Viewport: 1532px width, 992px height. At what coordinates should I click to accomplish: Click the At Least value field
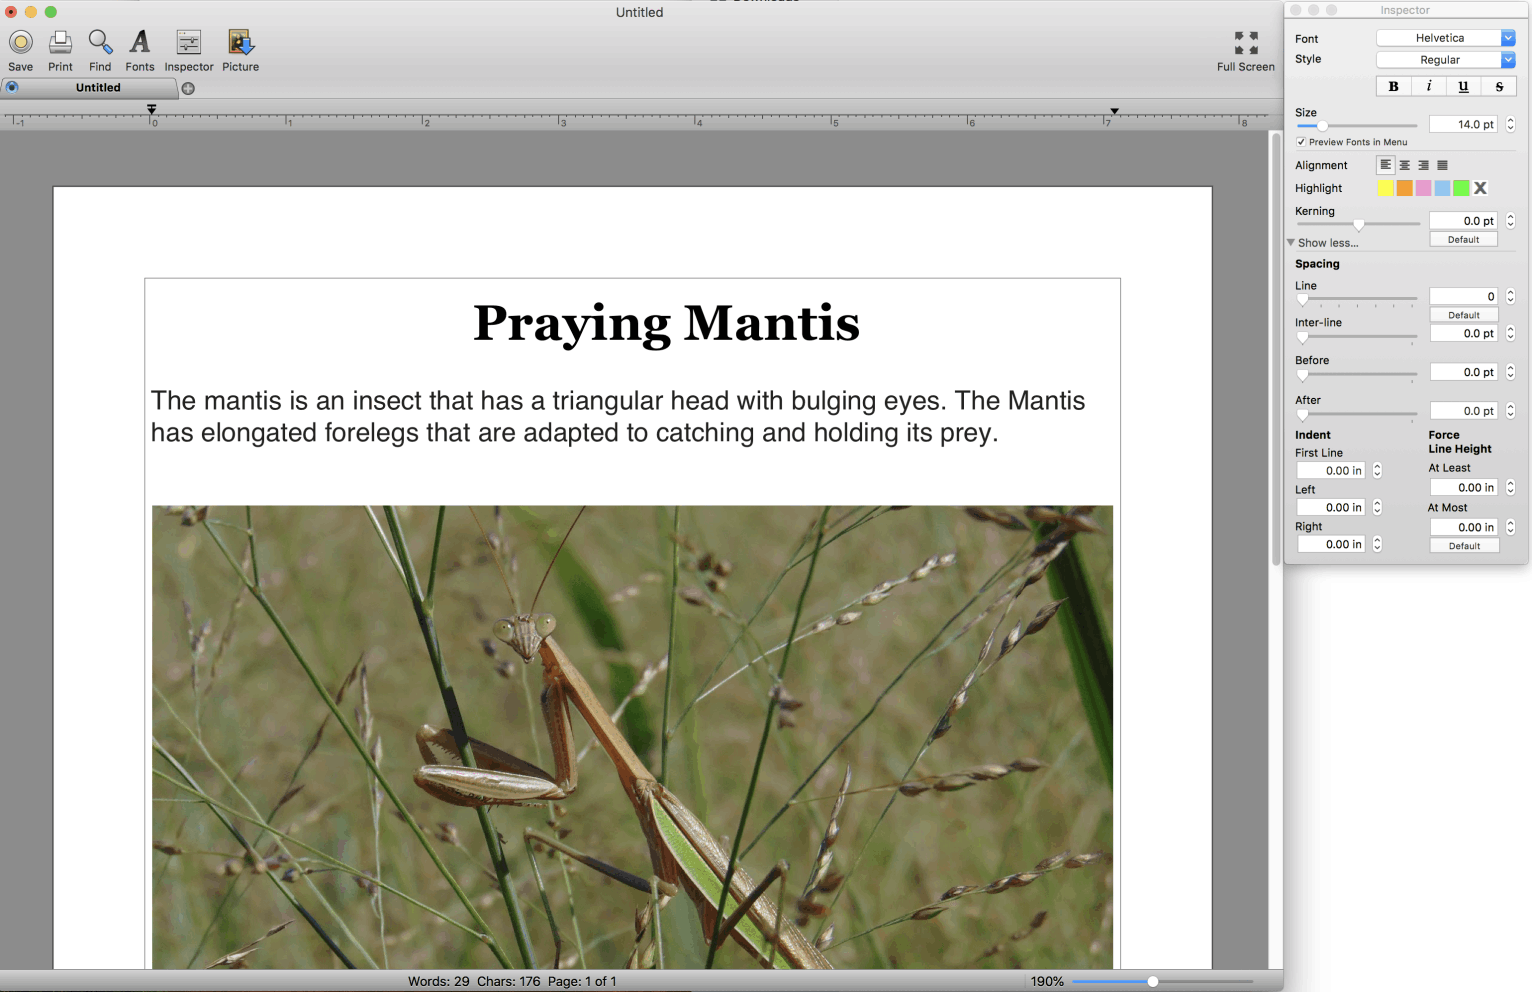[x=1463, y=487]
